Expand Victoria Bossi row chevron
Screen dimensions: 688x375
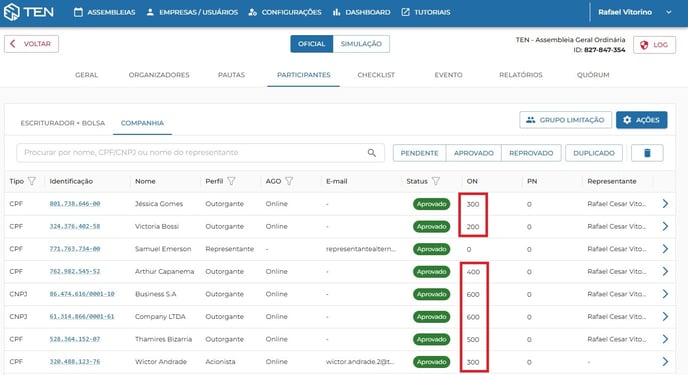tap(665, 226)
